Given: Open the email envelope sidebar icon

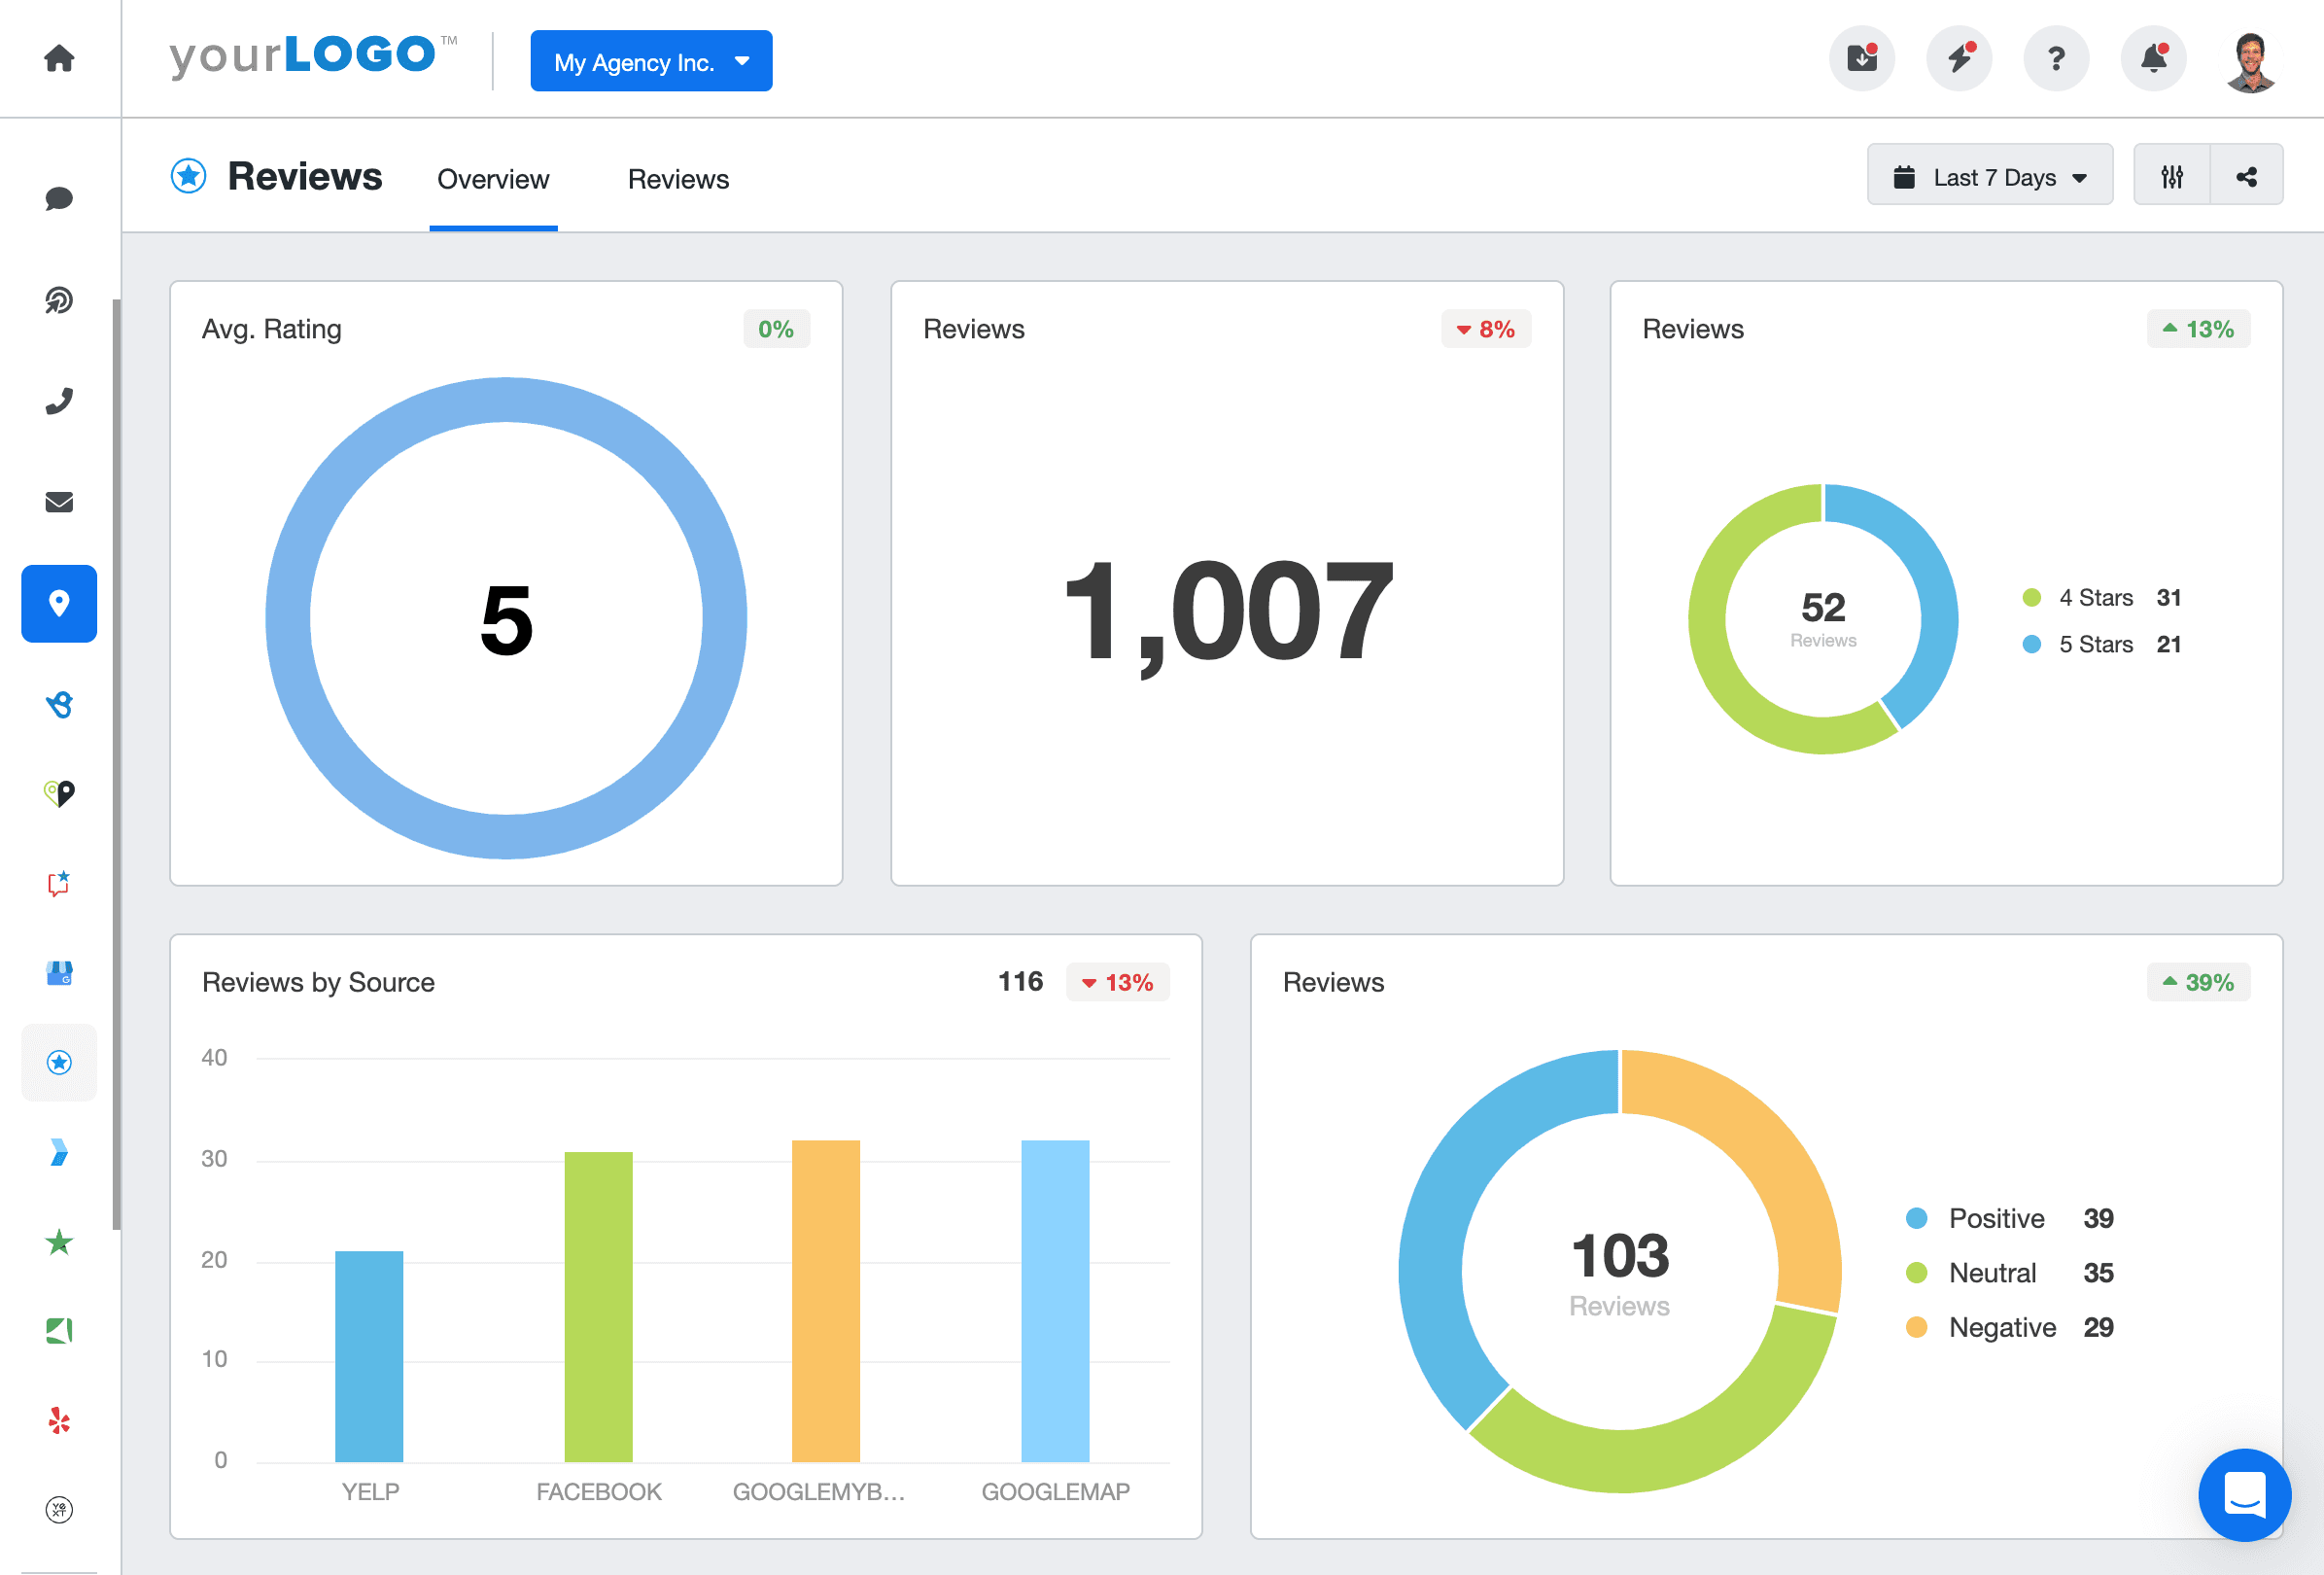Looking at the screenshot, I should 59,502.
